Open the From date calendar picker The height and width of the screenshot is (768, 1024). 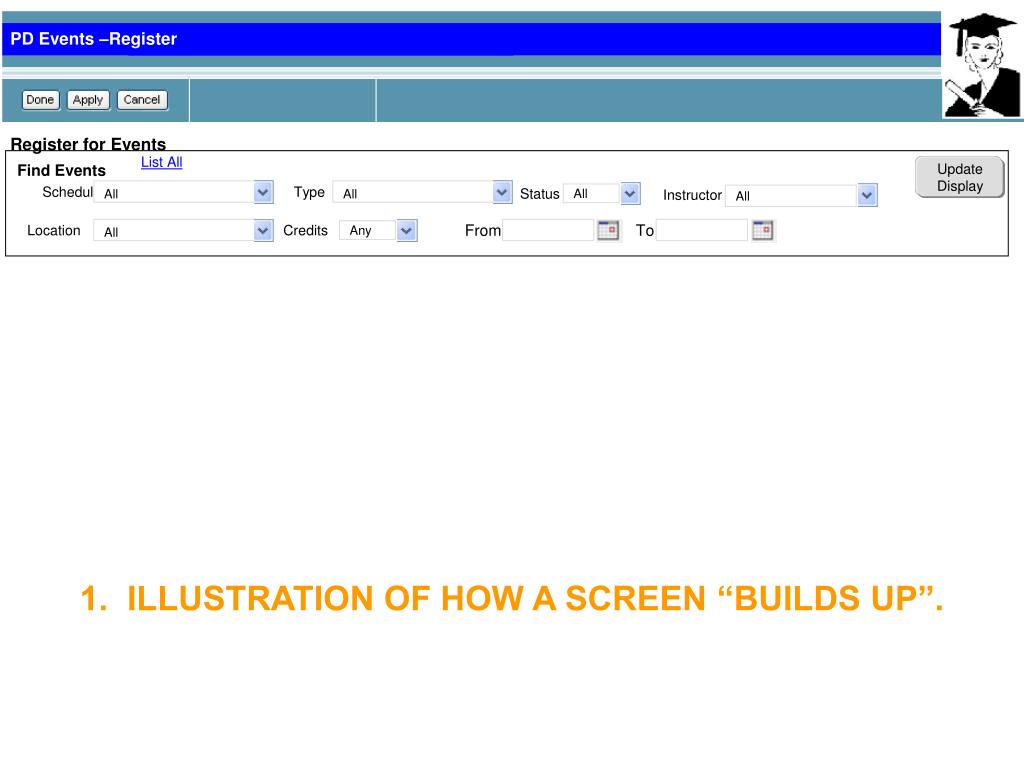tap(608, 231)
